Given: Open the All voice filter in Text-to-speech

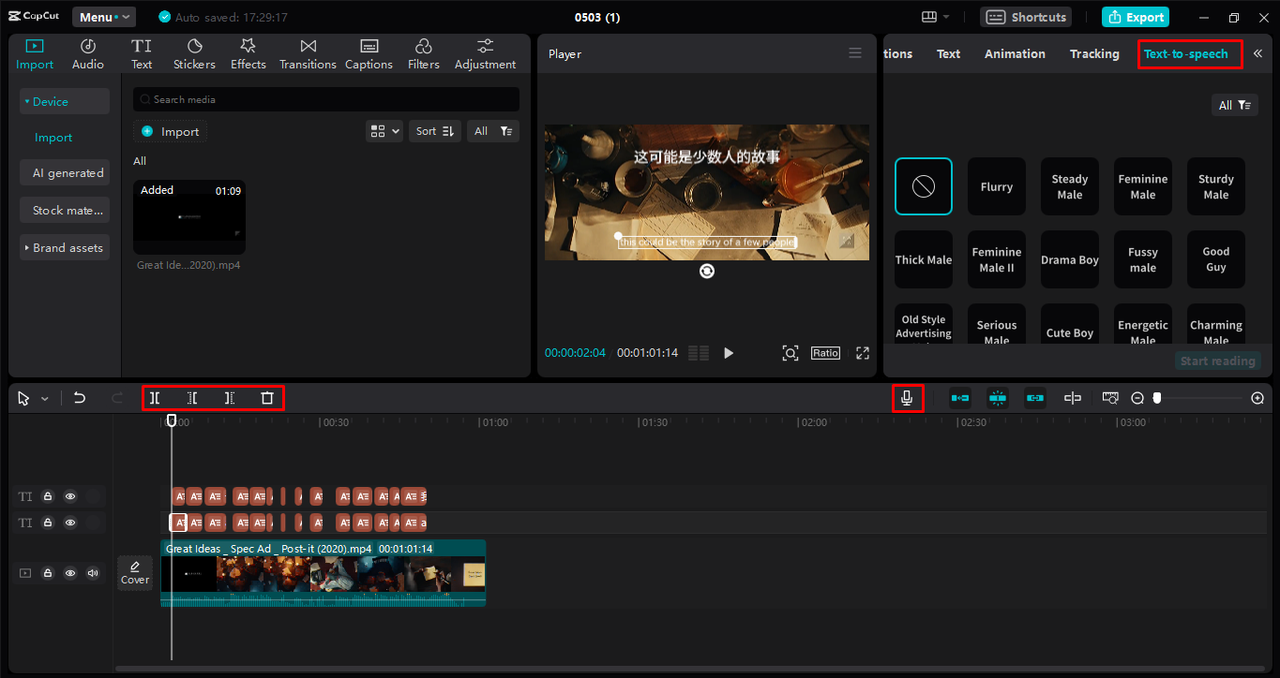Looking at the screenshot, I should (1234, 105).
